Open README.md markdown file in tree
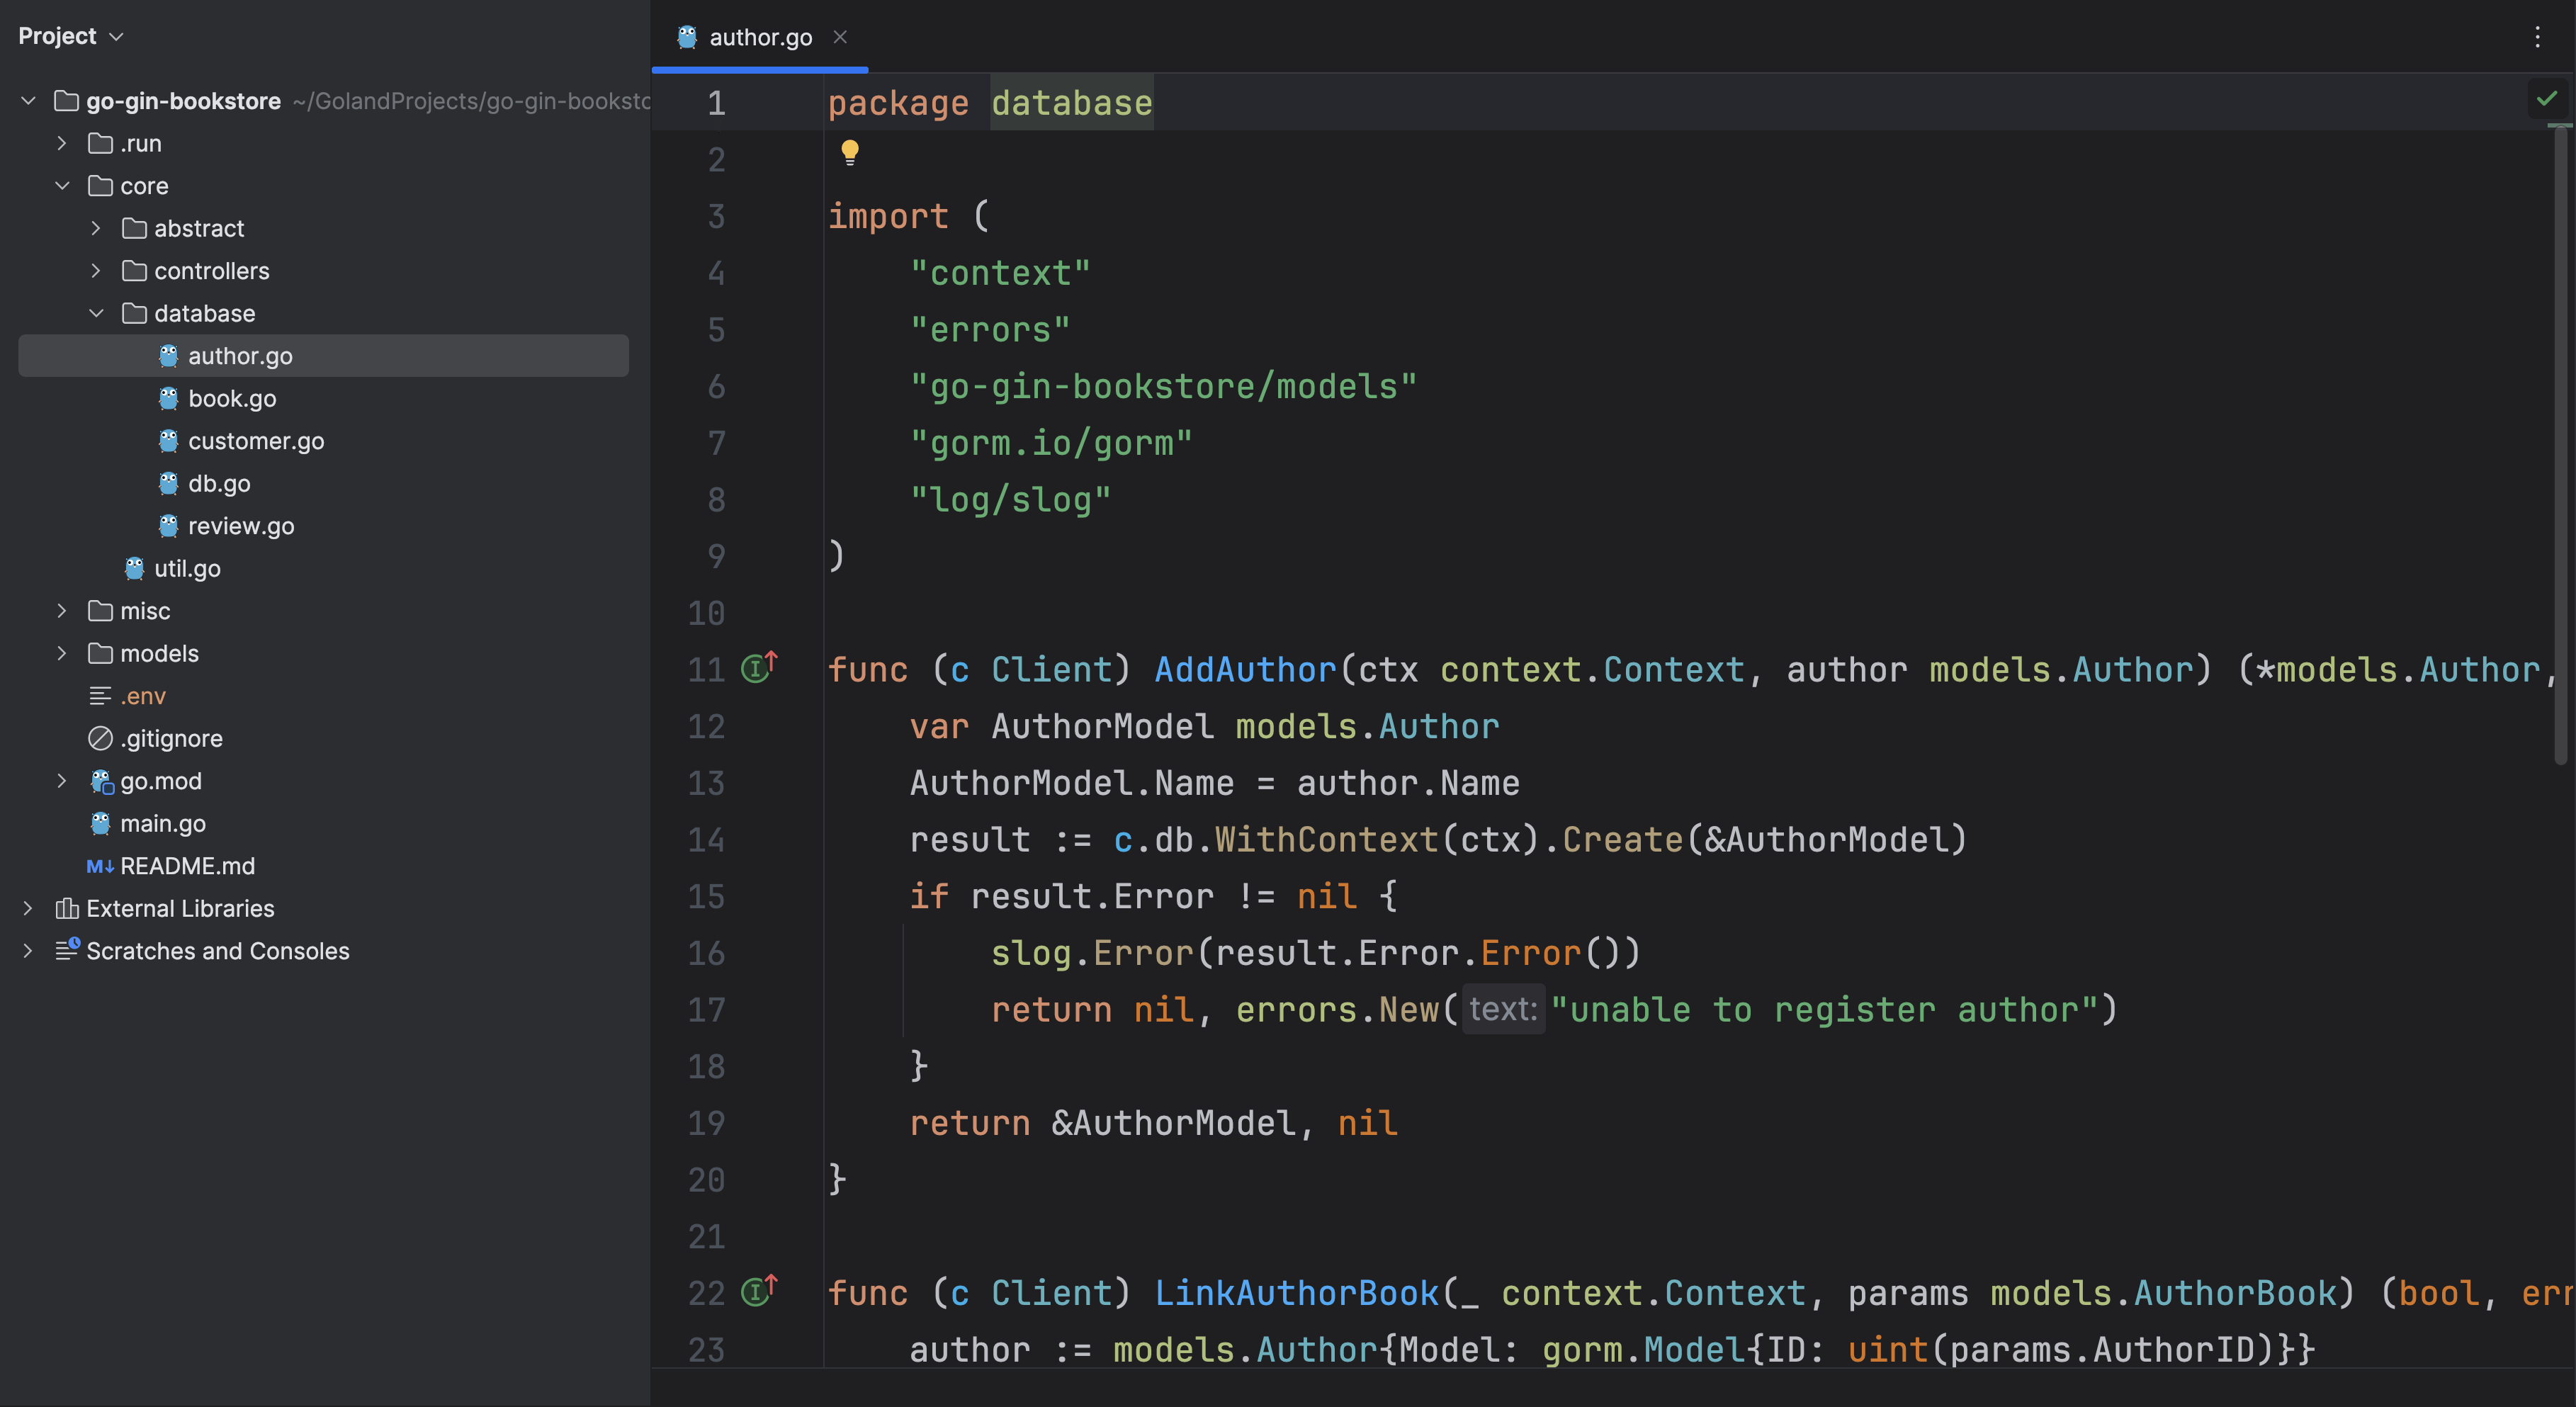The height and width of the screenshot is (1407, 2576). tap(187, 866)
